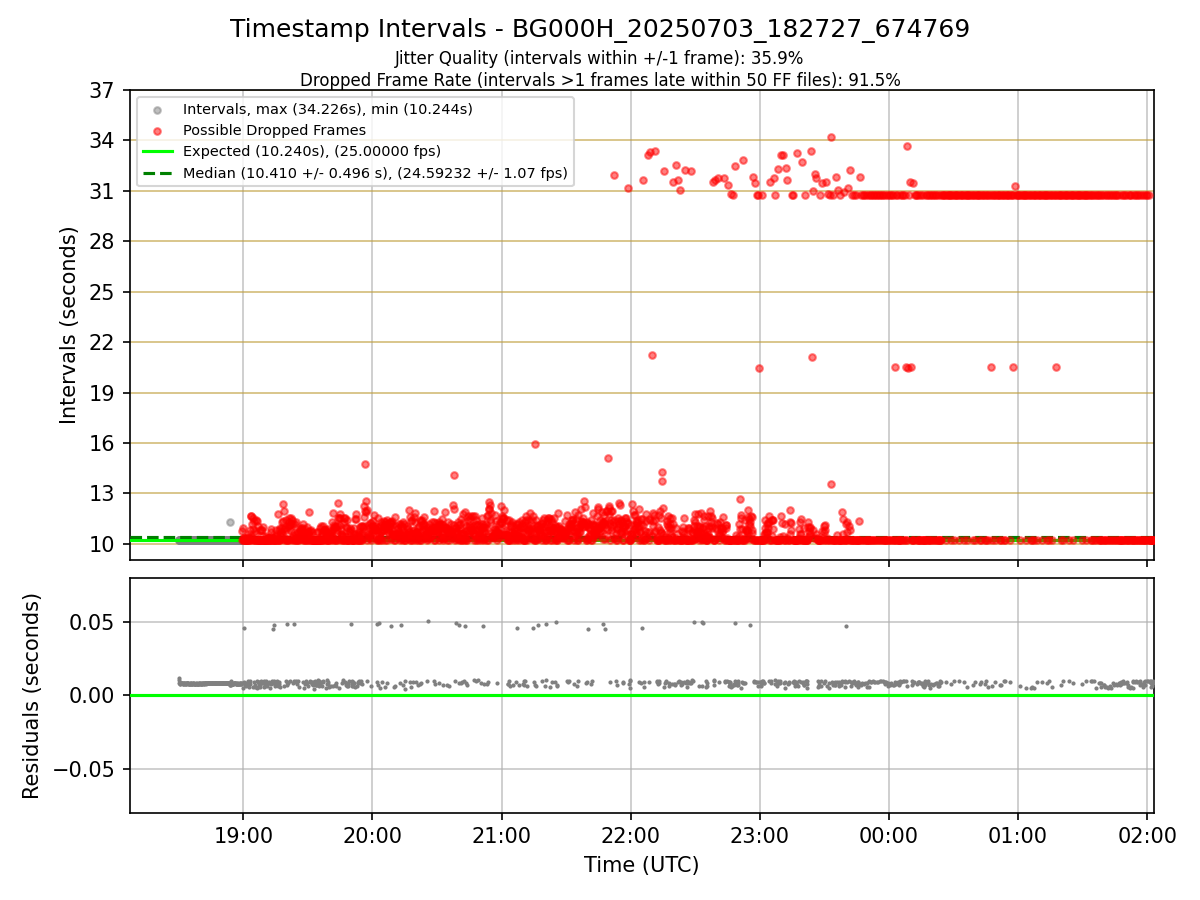The width and height of the screenshot is (1200, 900).
Task: Click the 23:00 x-axis tick label
Action: (759, 835)
